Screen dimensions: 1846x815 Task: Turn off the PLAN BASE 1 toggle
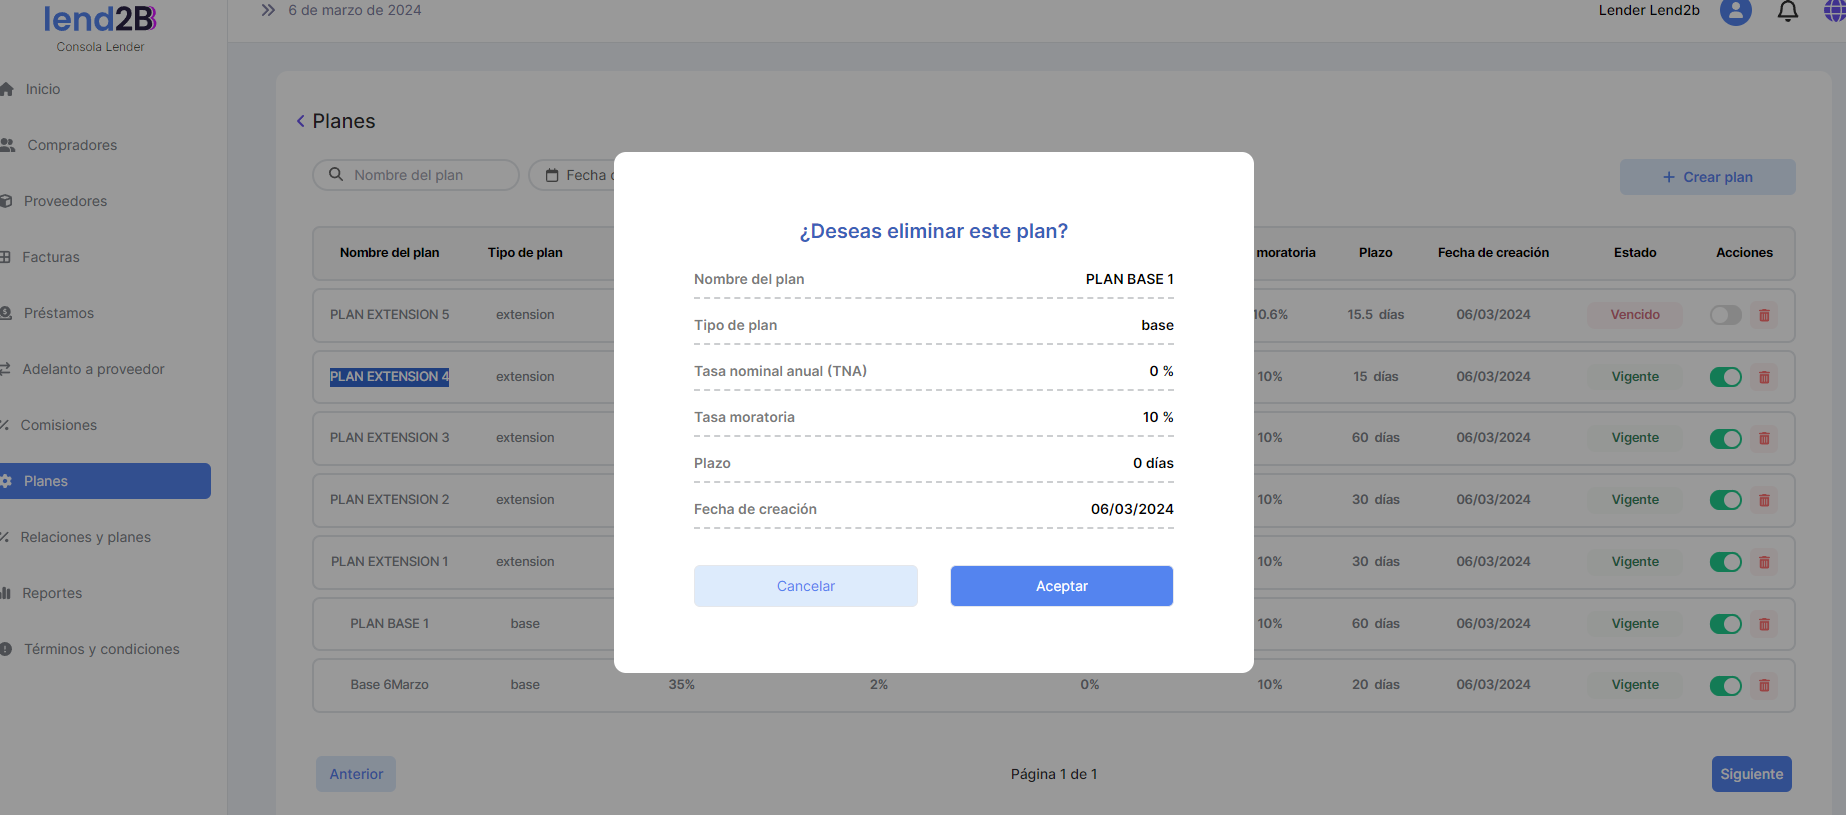tap(1725, 624)
